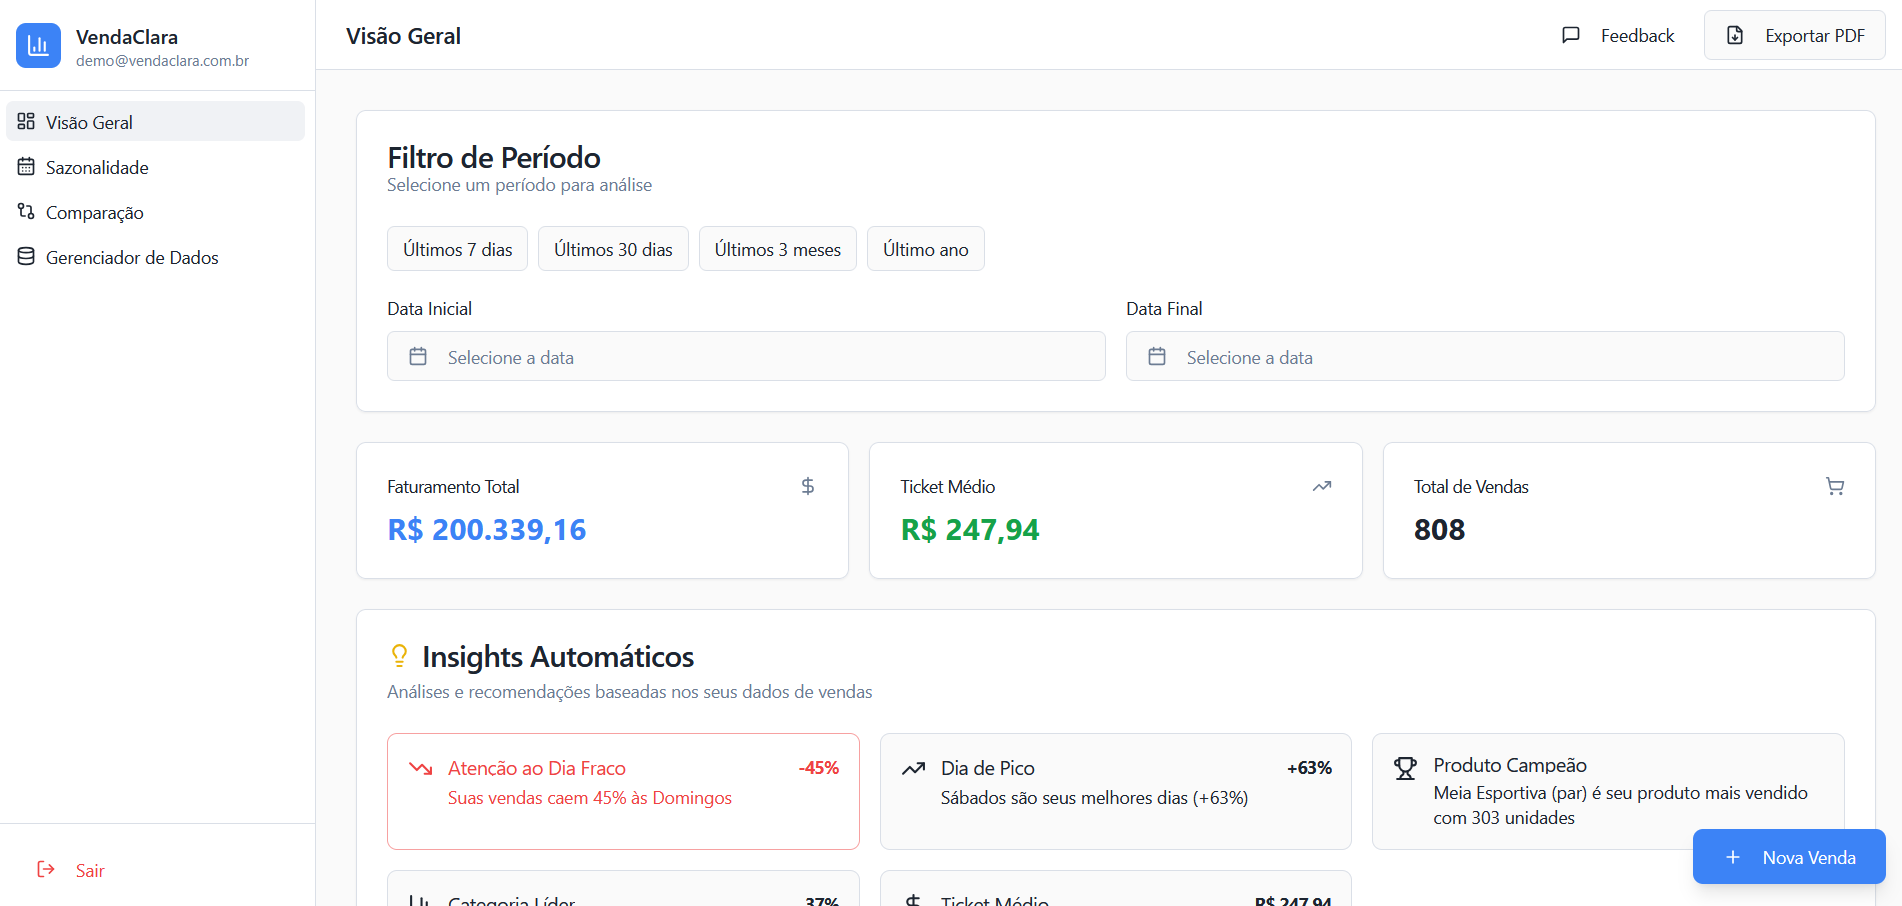This screenshot has height=906, width=1902.
Task: Select the Produto Campeão insight card
Action: [x=1608, y=791]
